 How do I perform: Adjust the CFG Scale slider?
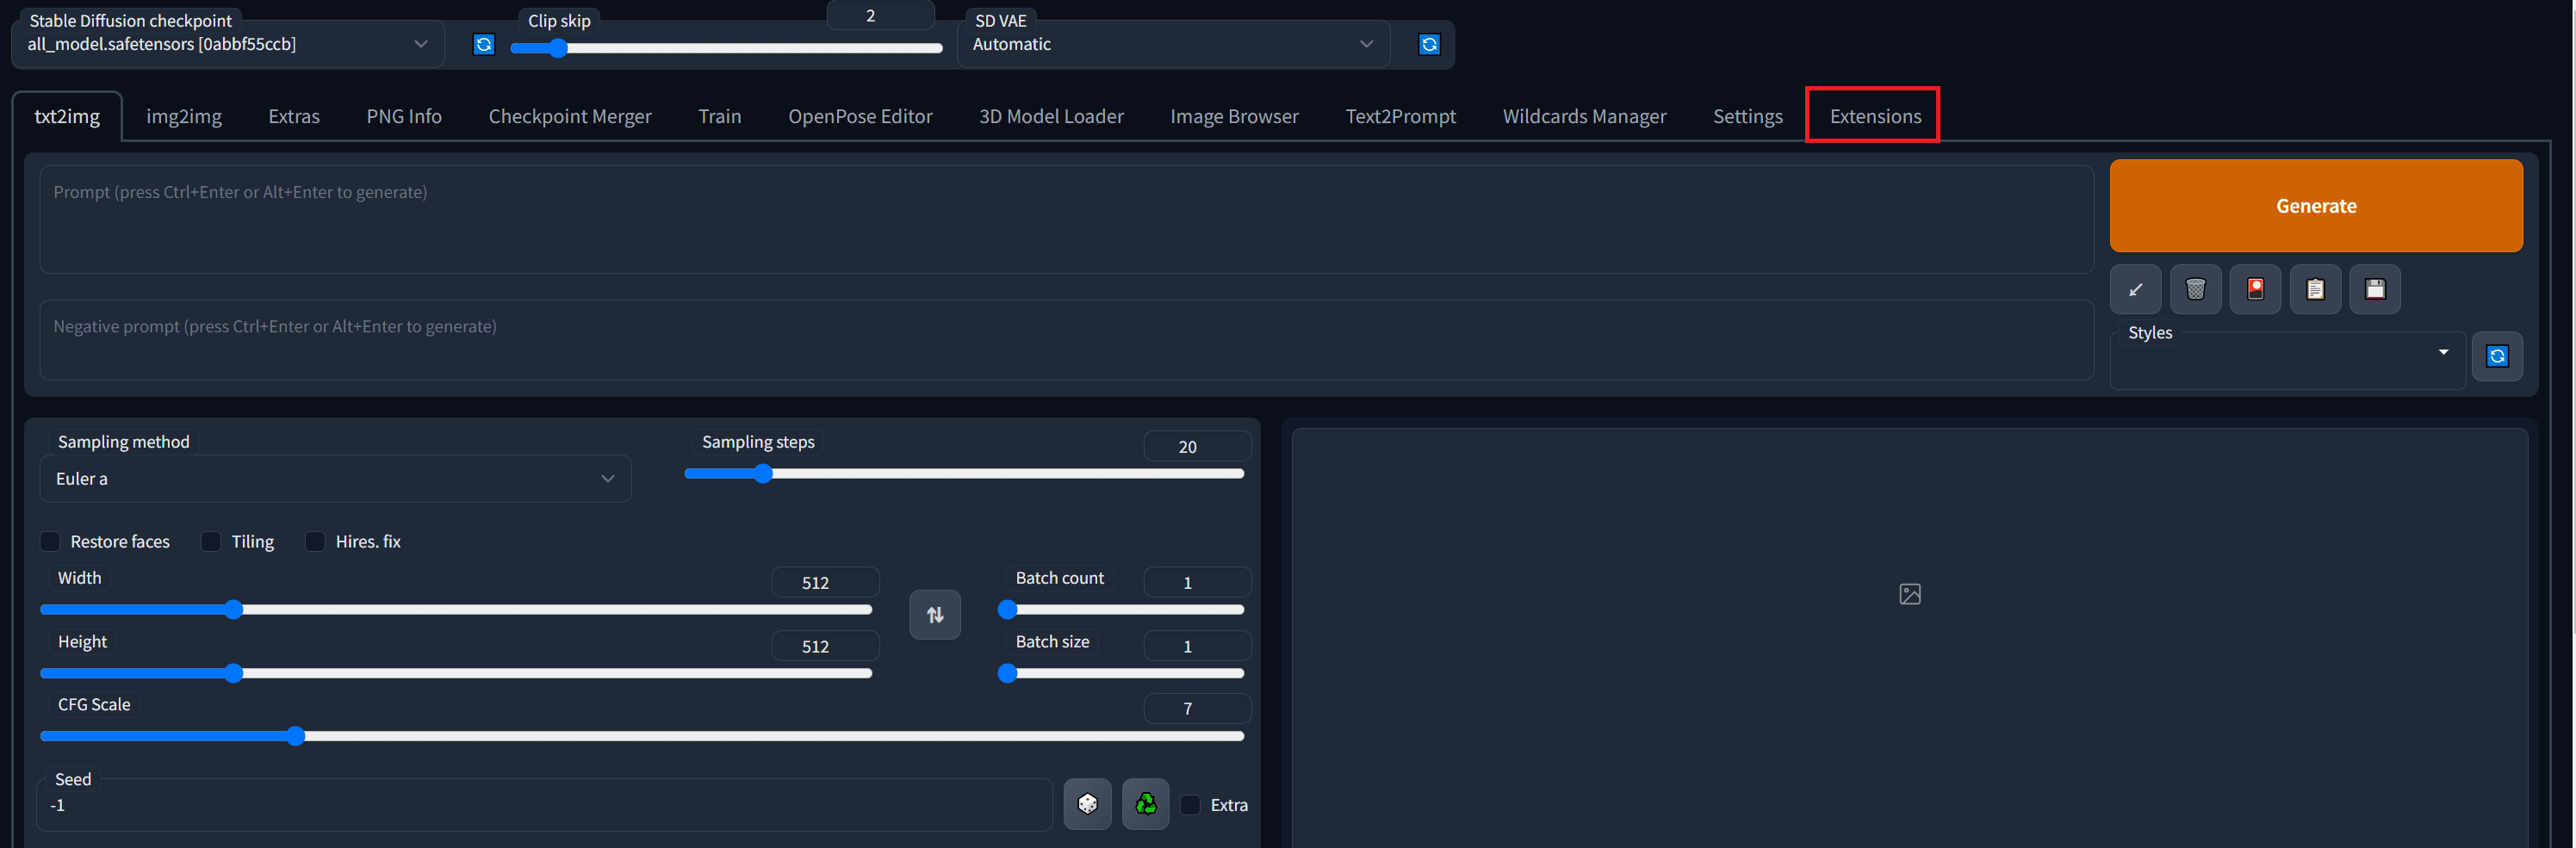point(642,737)
